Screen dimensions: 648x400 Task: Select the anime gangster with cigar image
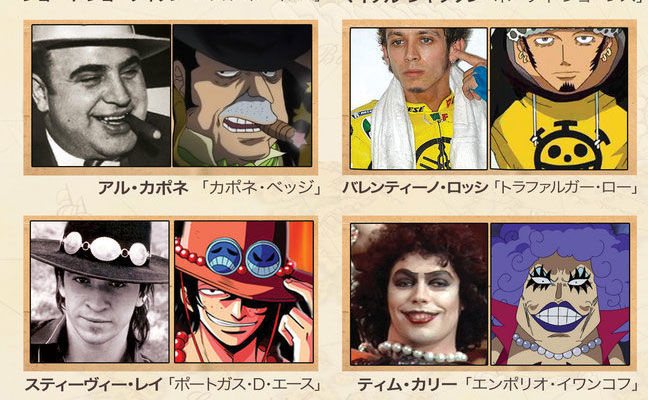coord(243,95)
